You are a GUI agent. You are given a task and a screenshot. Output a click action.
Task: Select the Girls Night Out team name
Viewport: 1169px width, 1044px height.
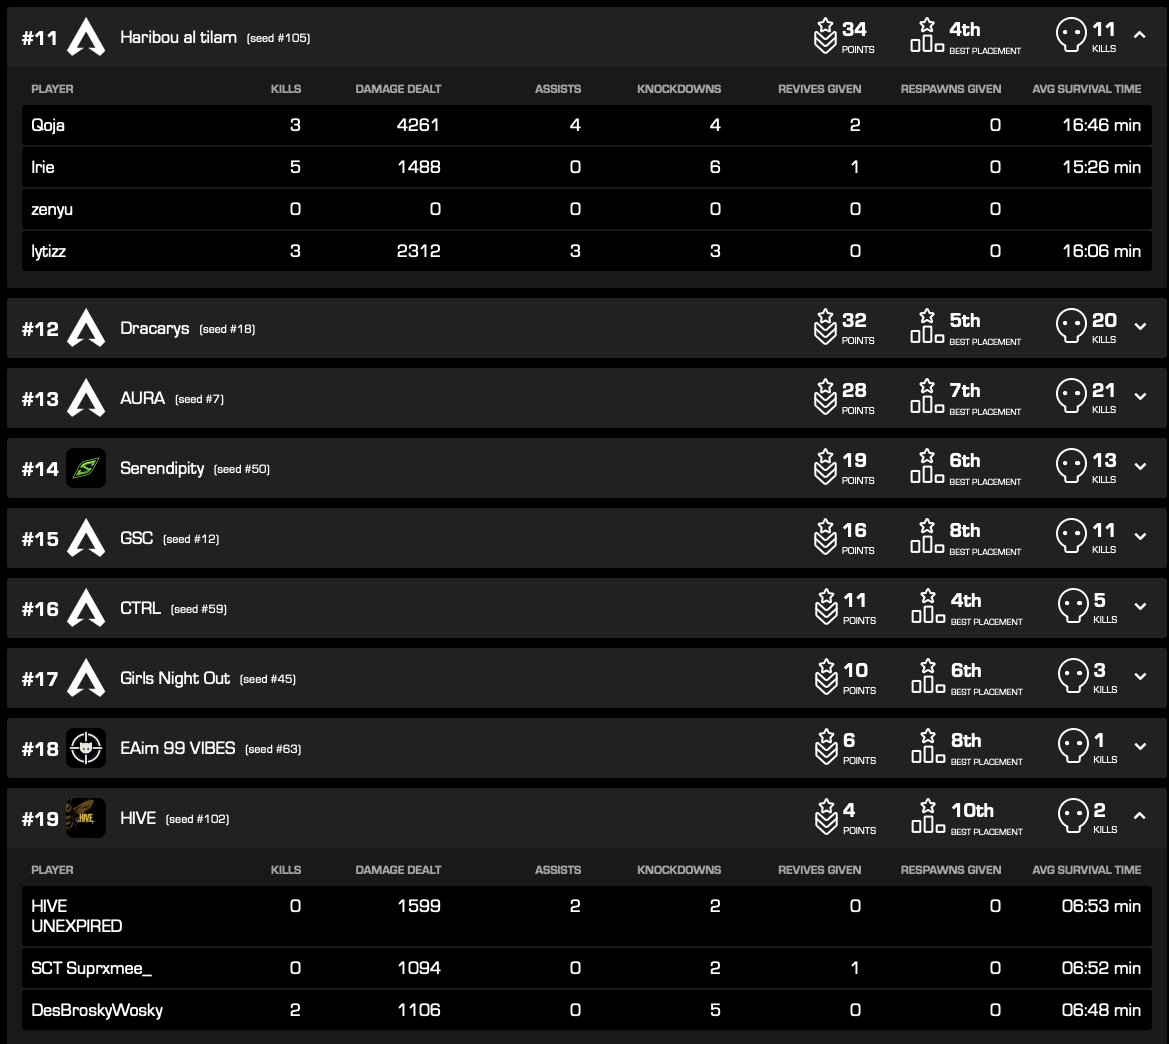174,679
